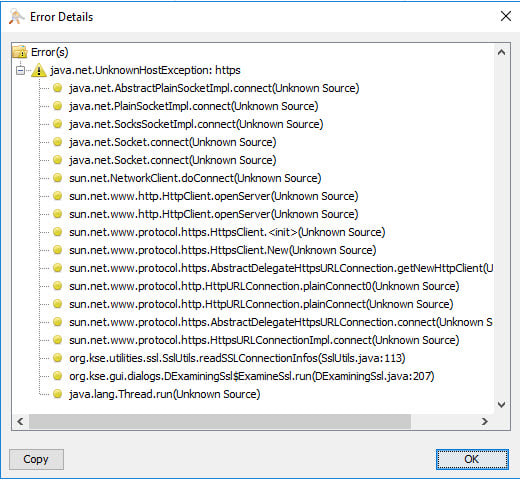Click the horizontal scrollbar right arrow

click(x=484, y=421)
